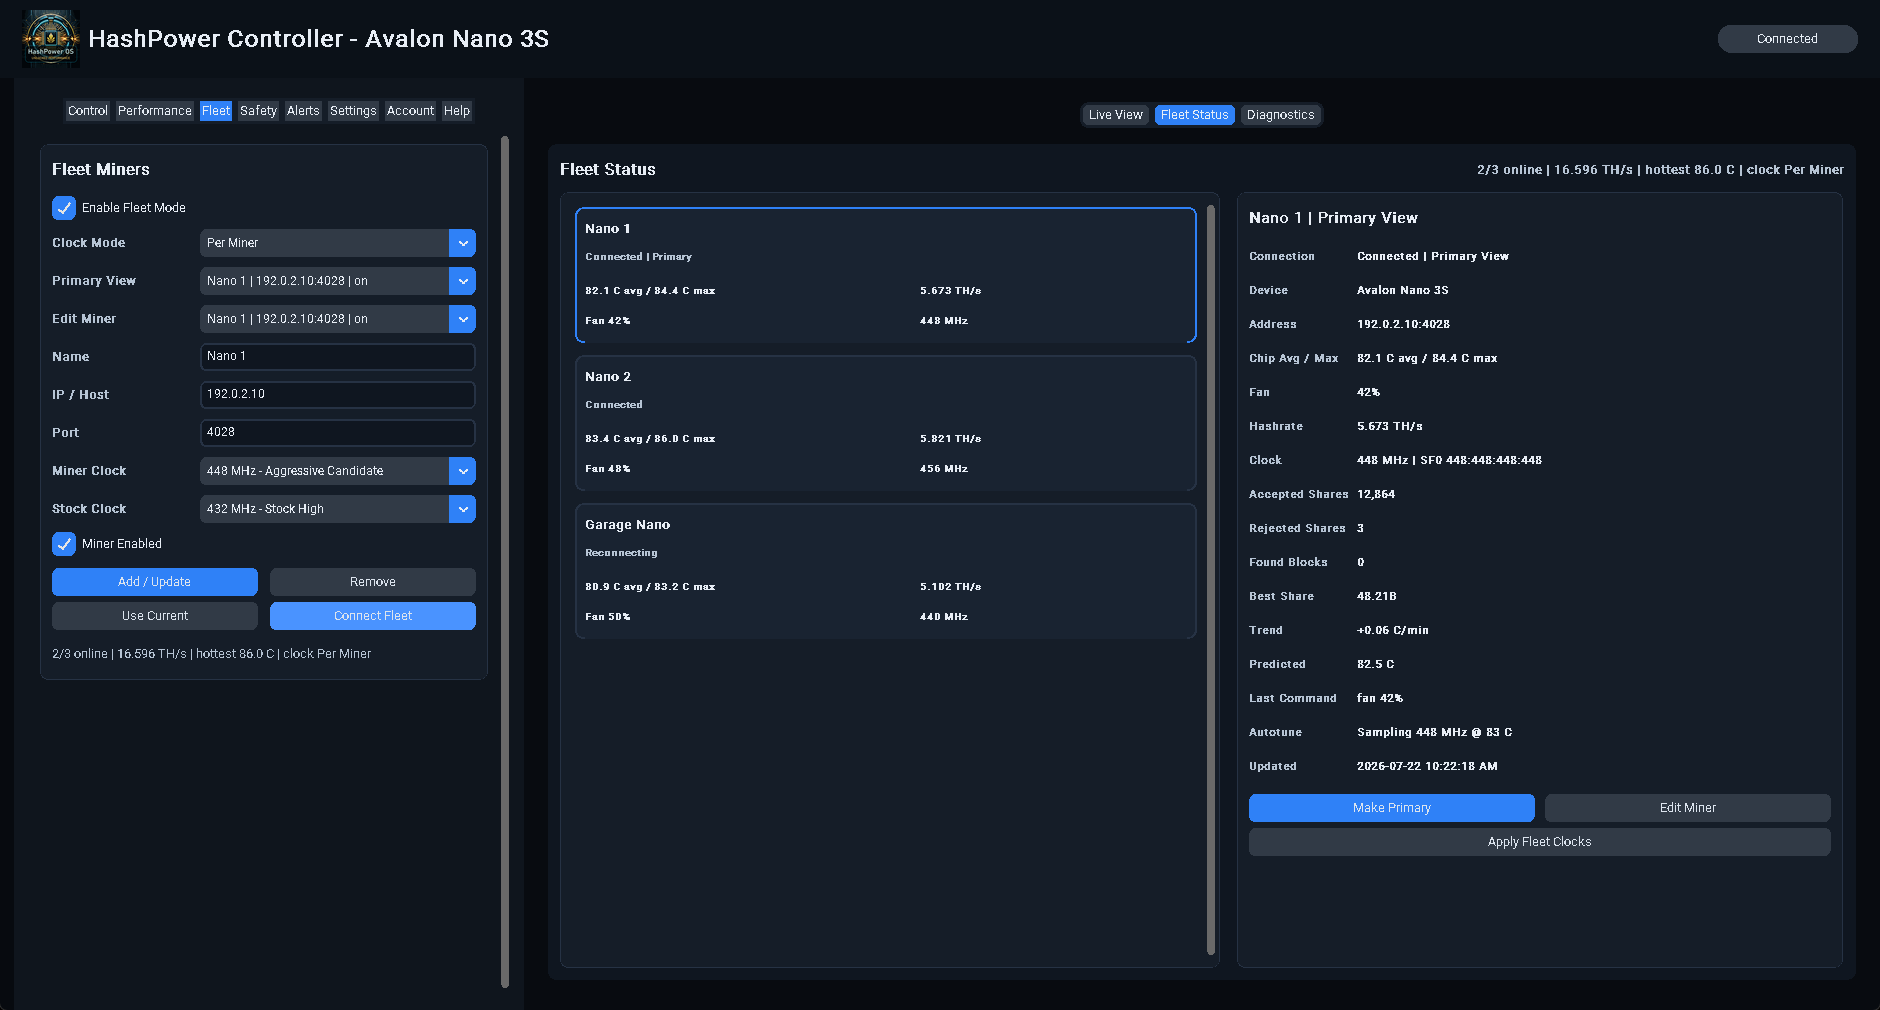Click the fleet summary text below Connect Fleet
The image size is (1880, 1010).
click(x=212, y=654)
